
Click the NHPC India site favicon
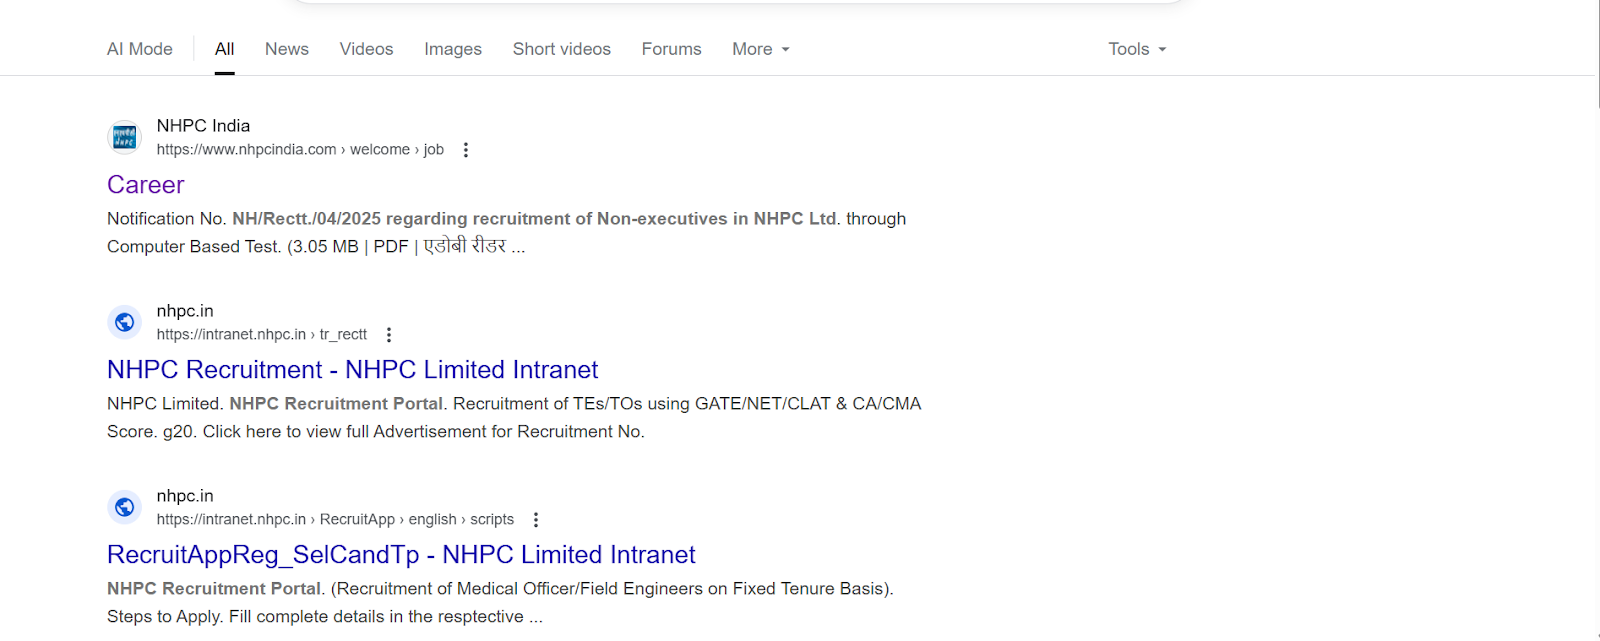click(x=125, y=137)
